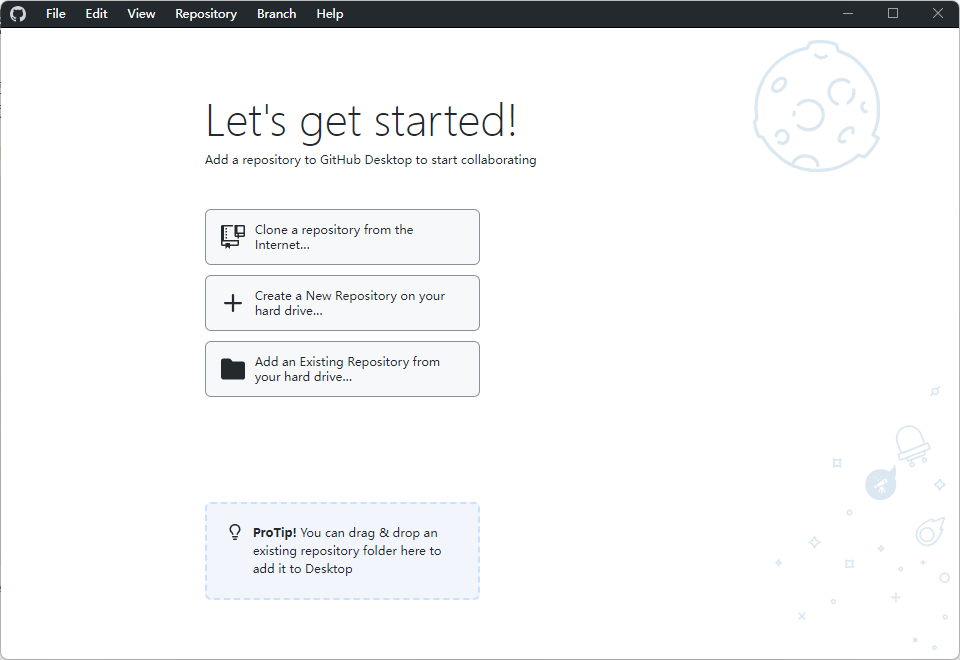Click the GitHub logo in the title bar

[x=18, y=14]
